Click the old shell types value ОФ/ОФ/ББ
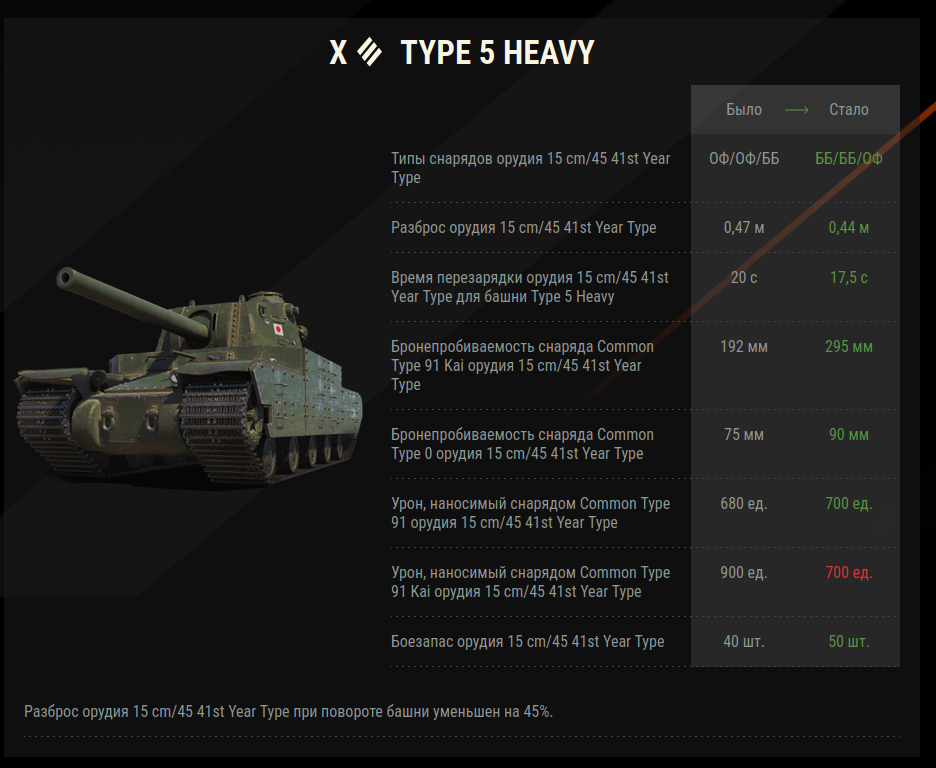Viewport: 936px width, 768px height. (744, 159)
